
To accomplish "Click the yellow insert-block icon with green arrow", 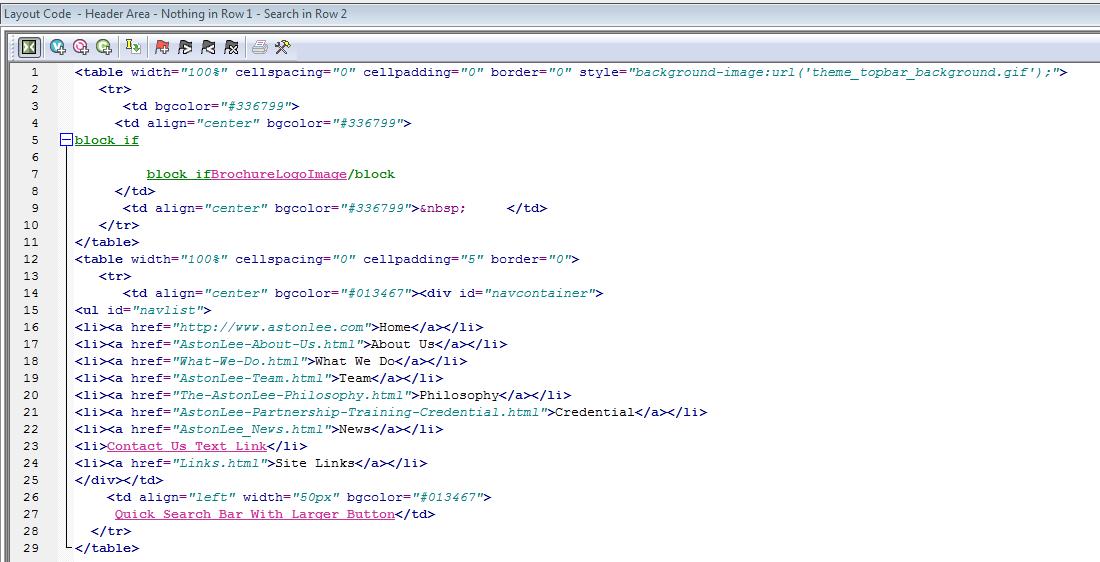I will 132,47.
